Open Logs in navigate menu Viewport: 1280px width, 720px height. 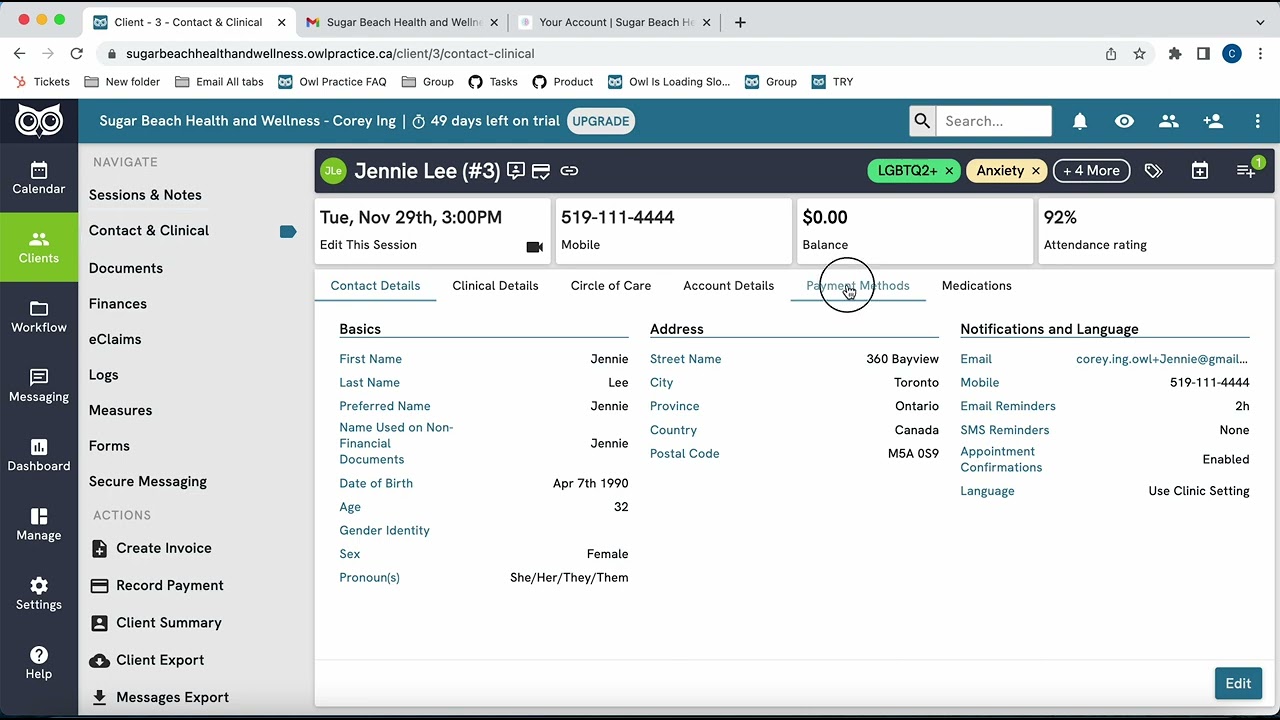[x=104, y=375]
